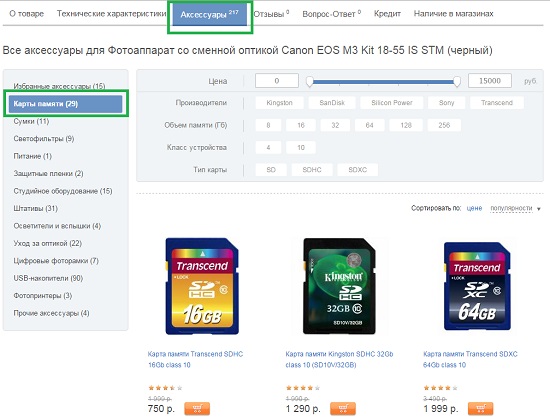The height and width of the screenshot is (418, 550).
Task: Filter by 8 GB memory size
Action: pos(268,125)
